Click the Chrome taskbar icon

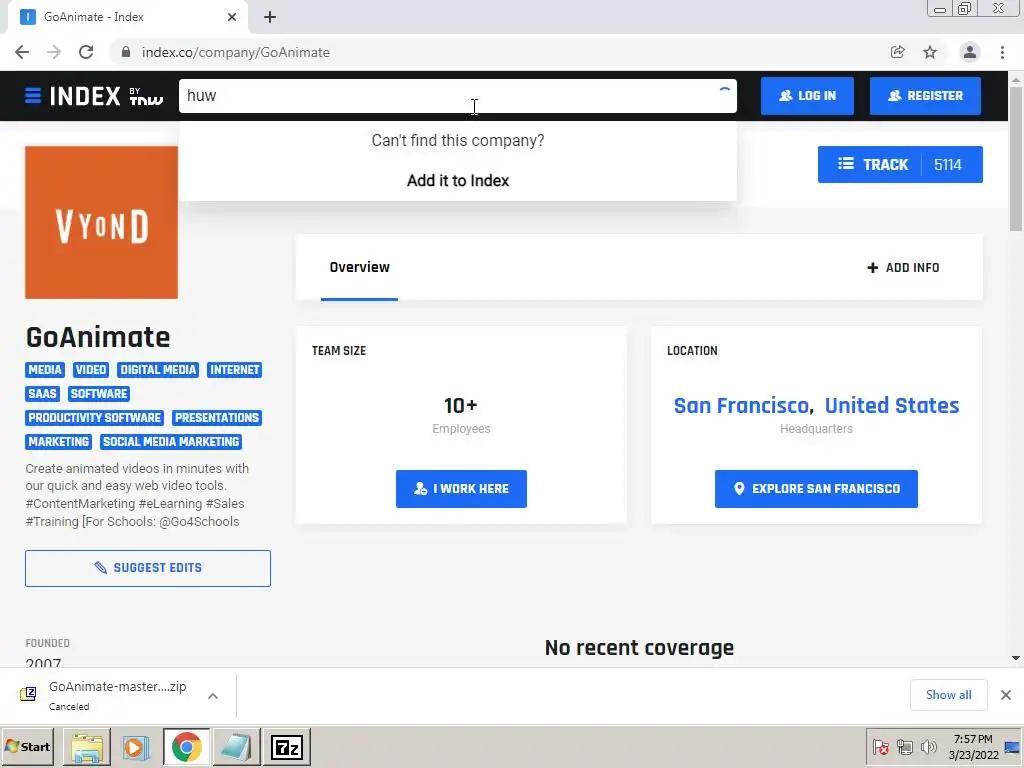pyautogui.click(x=187, y=747)
